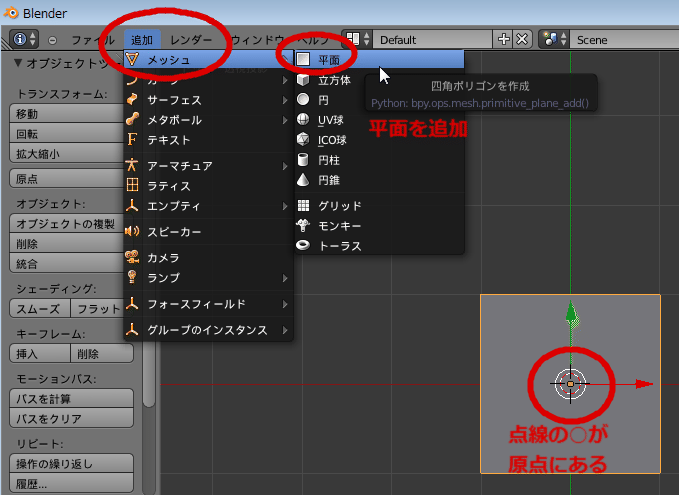This screenshot has width=679, height=495.
Task: Click the lamp bulb icon beside ランプ
Action: point(132,277)
